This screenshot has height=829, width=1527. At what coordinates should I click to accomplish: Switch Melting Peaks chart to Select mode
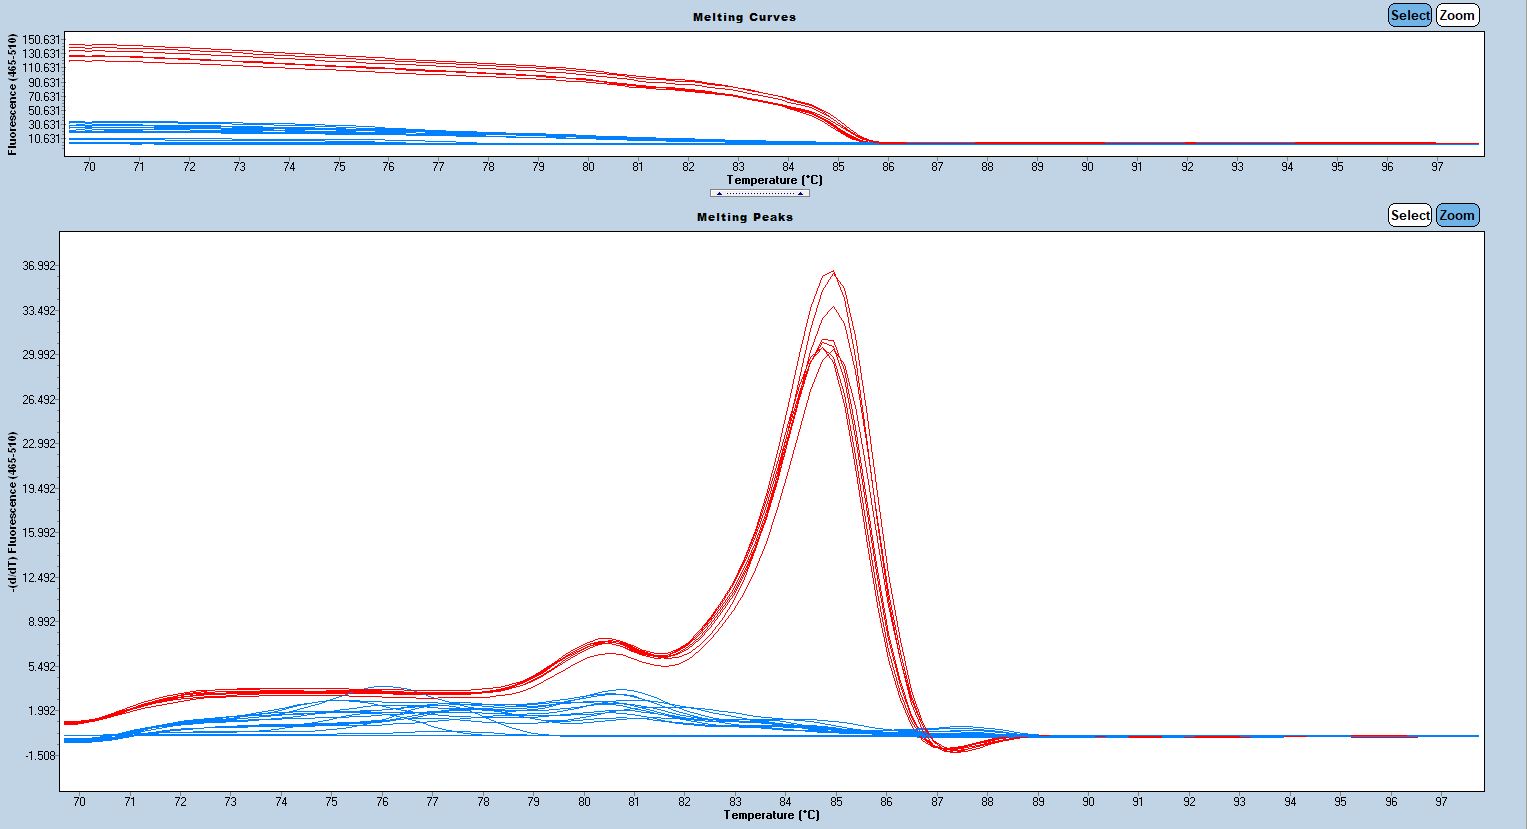pos(1409,215)
